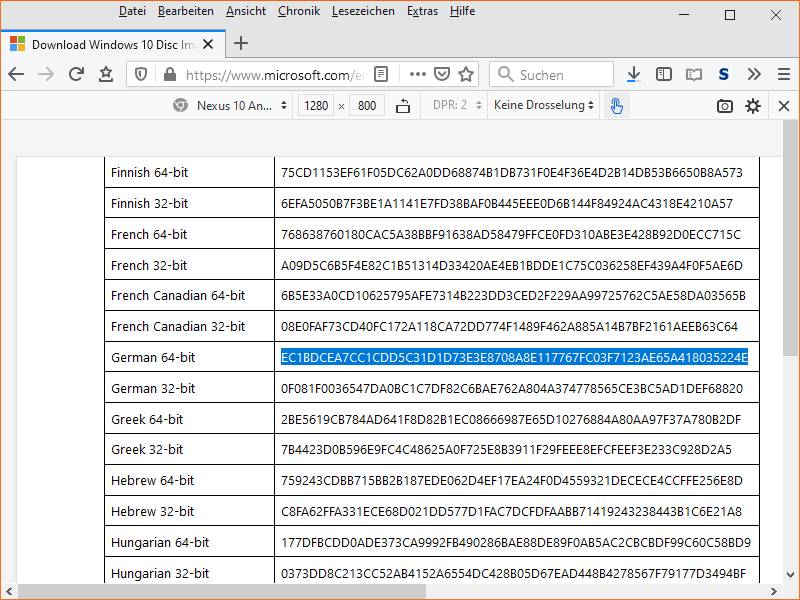Image resolution: width=800 pixels, height=600 pixels.
Task: Open the library book icon
Action: 692,73
